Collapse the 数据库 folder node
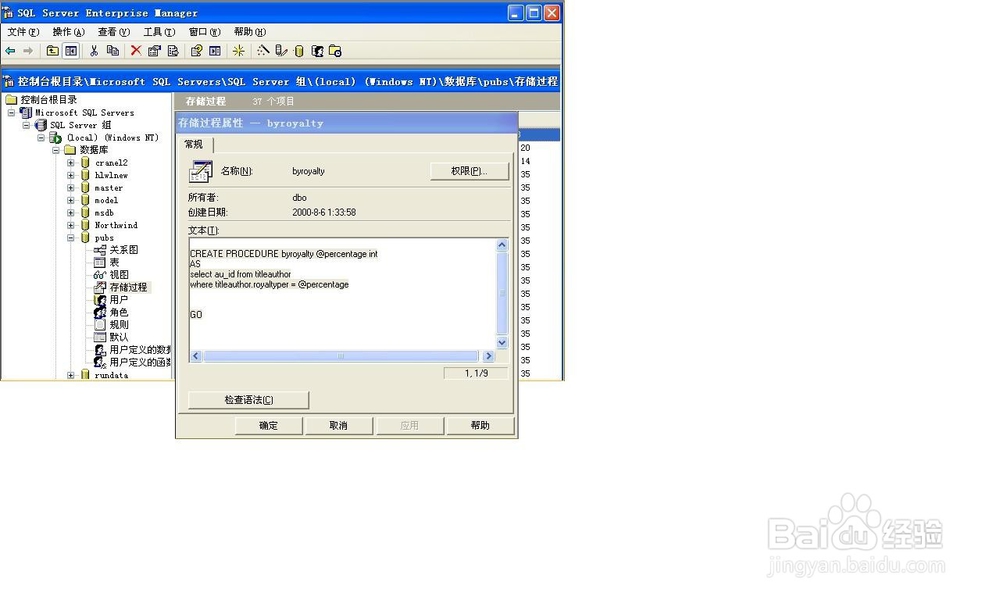 (x=55, y=150)
